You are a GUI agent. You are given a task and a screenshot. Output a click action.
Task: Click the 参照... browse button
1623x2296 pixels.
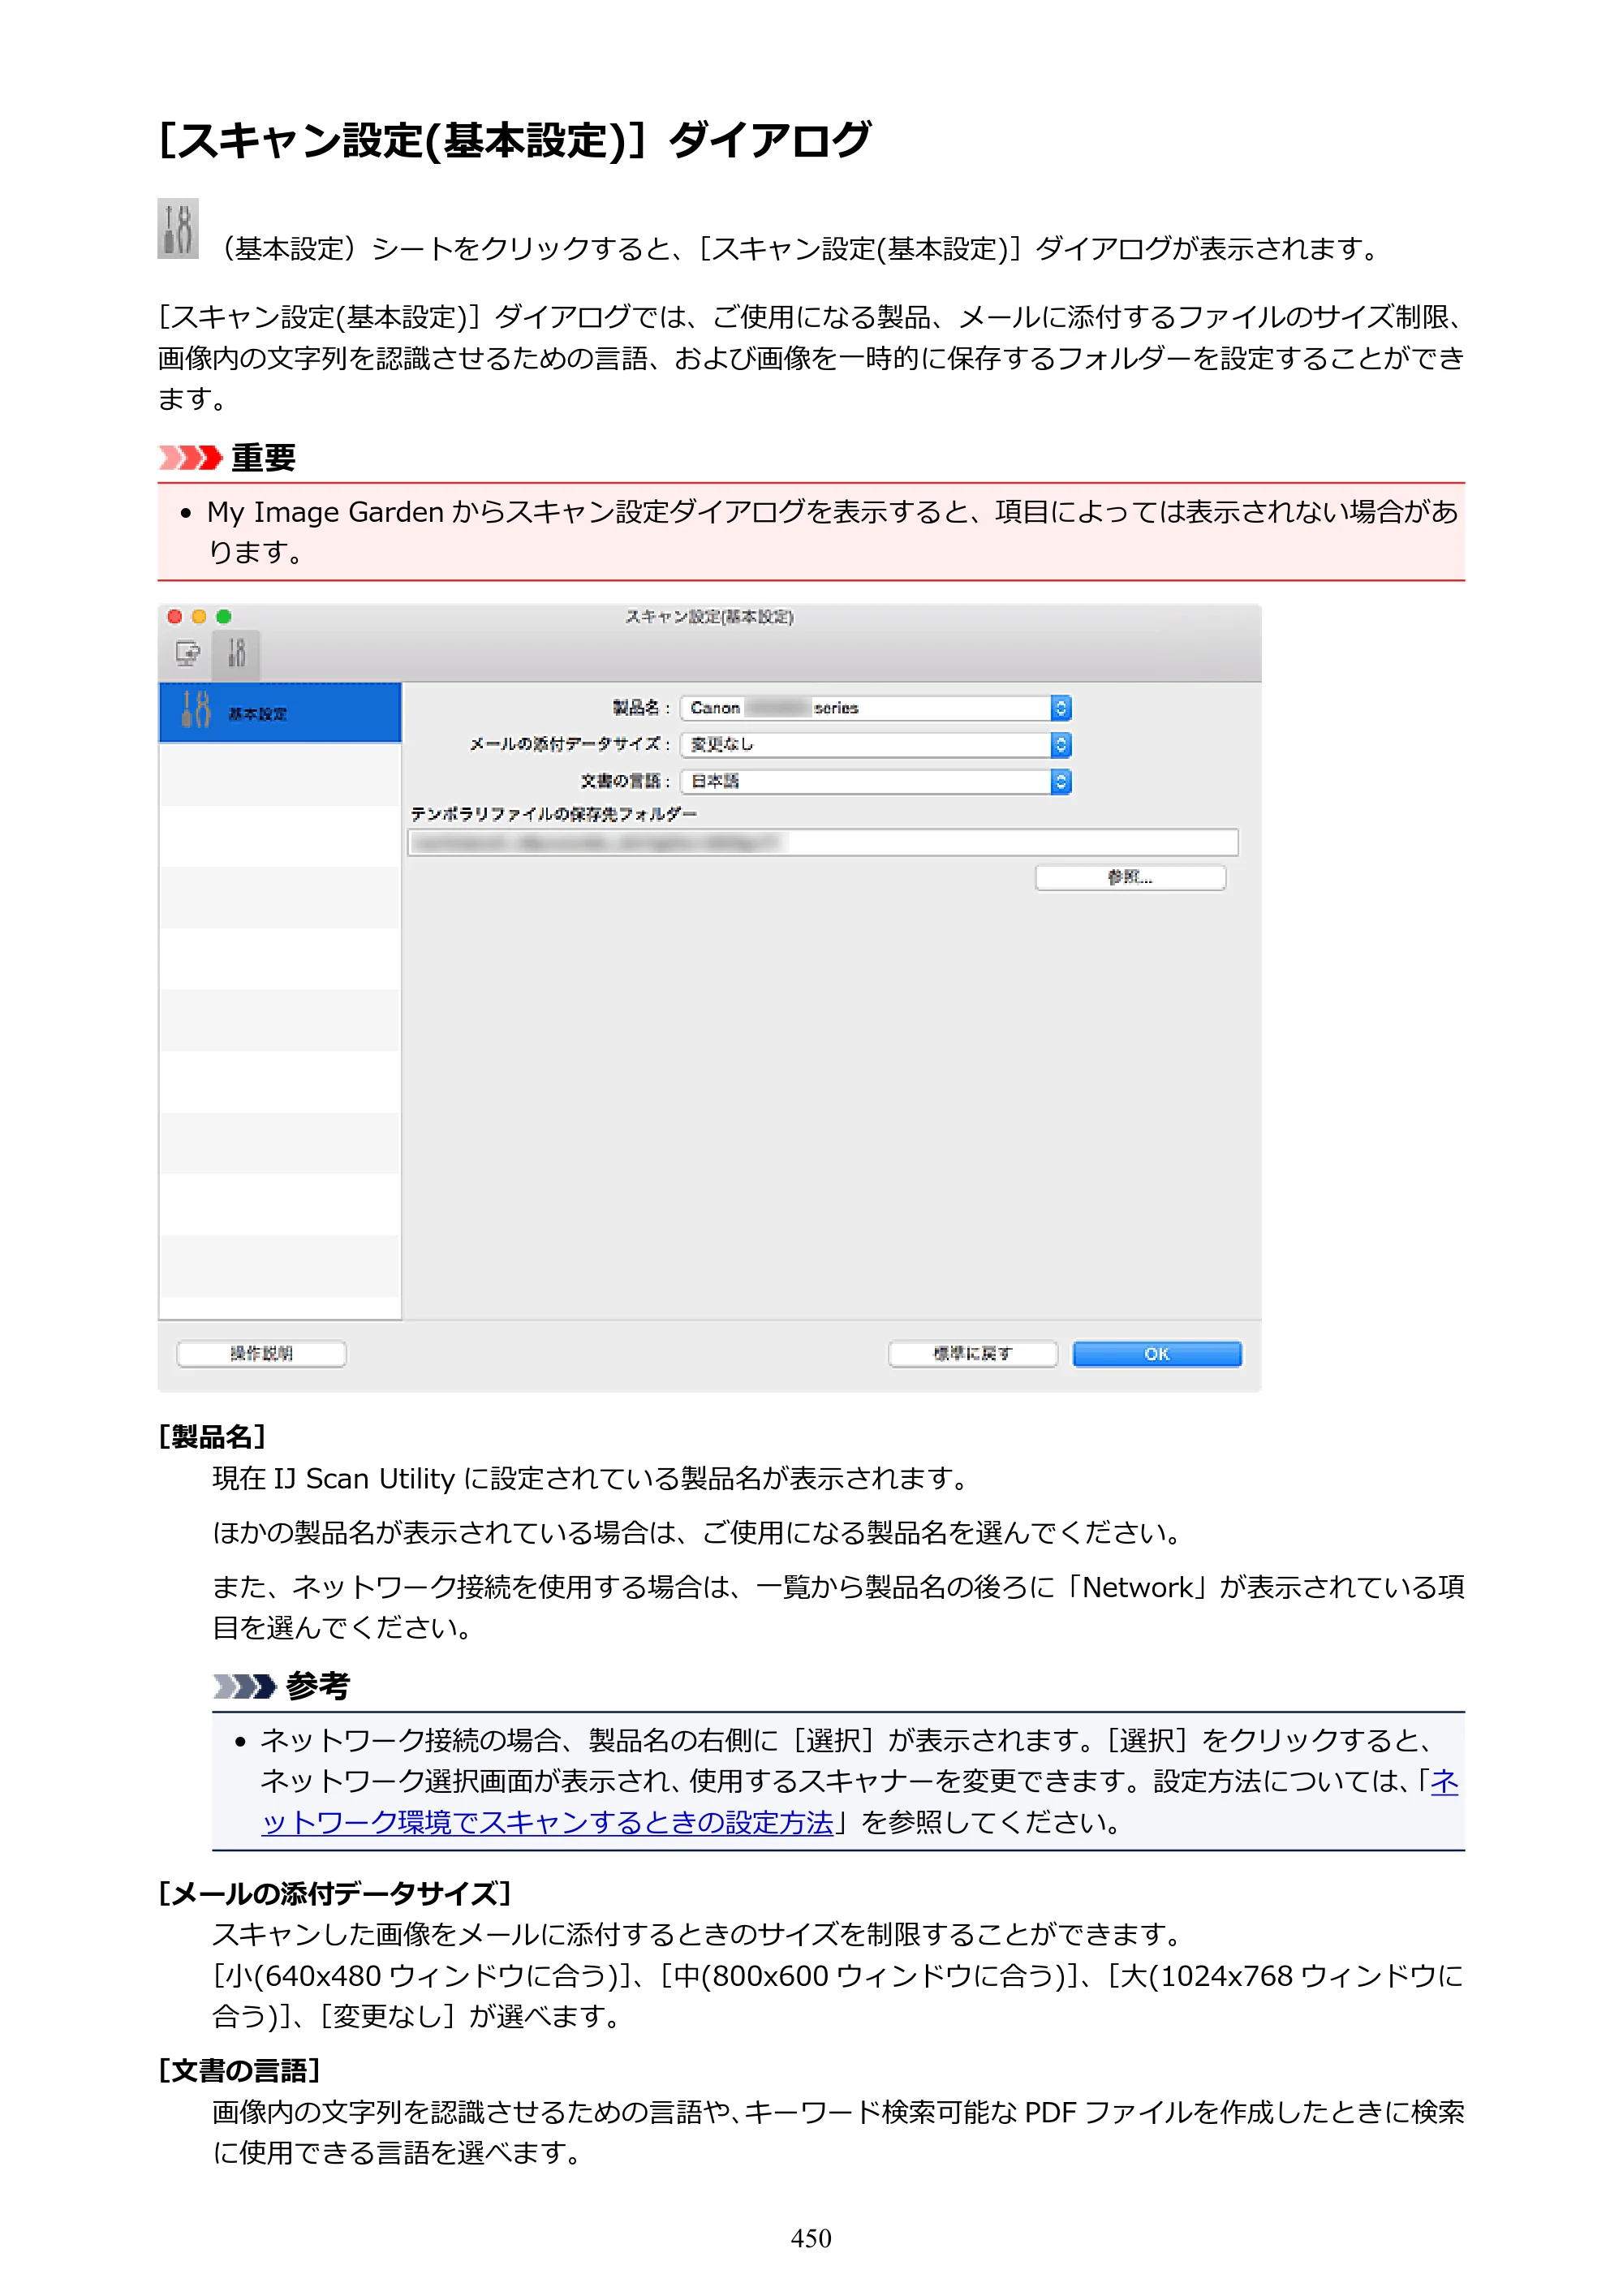tap(1130, 878)
